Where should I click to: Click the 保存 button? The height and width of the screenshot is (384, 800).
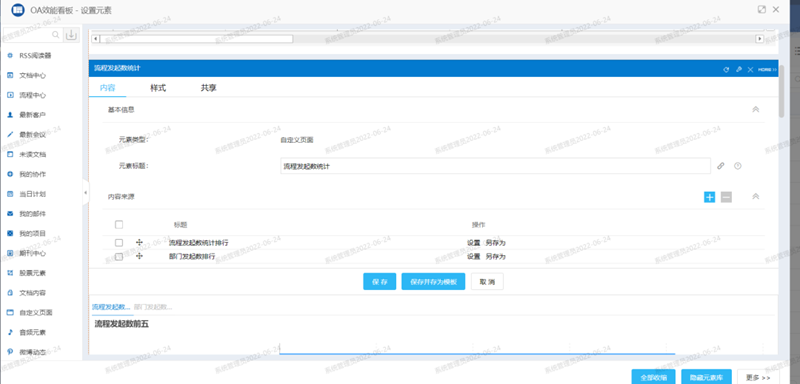380,281
